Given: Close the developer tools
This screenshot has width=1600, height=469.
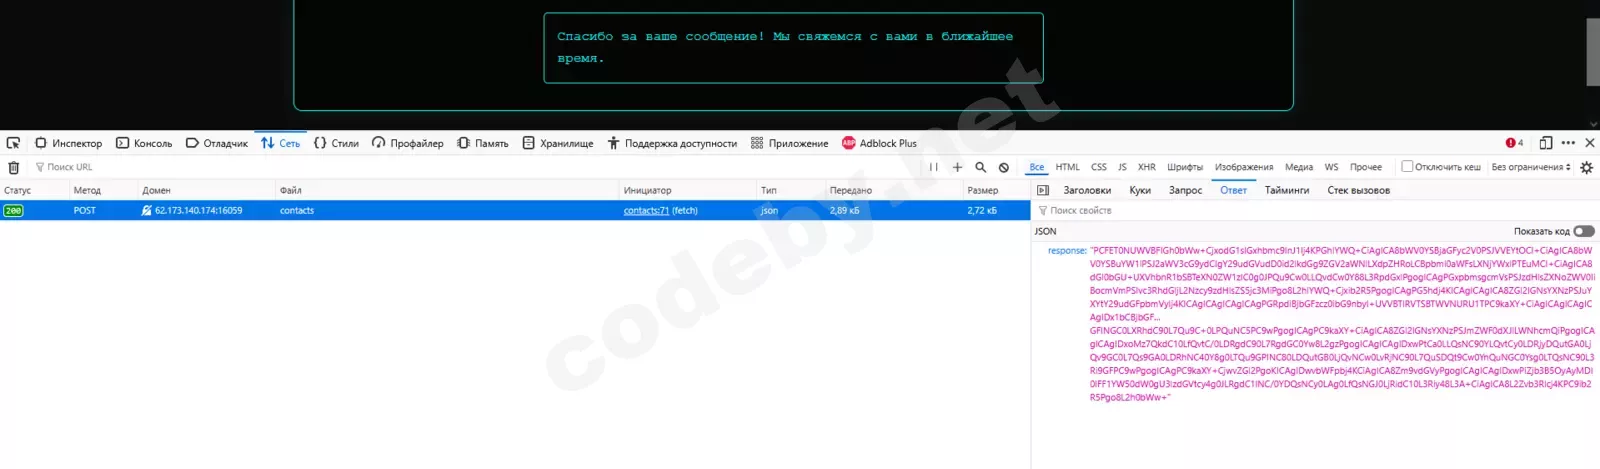Looking at the screenshot, I should click(x=1590, y=143).
